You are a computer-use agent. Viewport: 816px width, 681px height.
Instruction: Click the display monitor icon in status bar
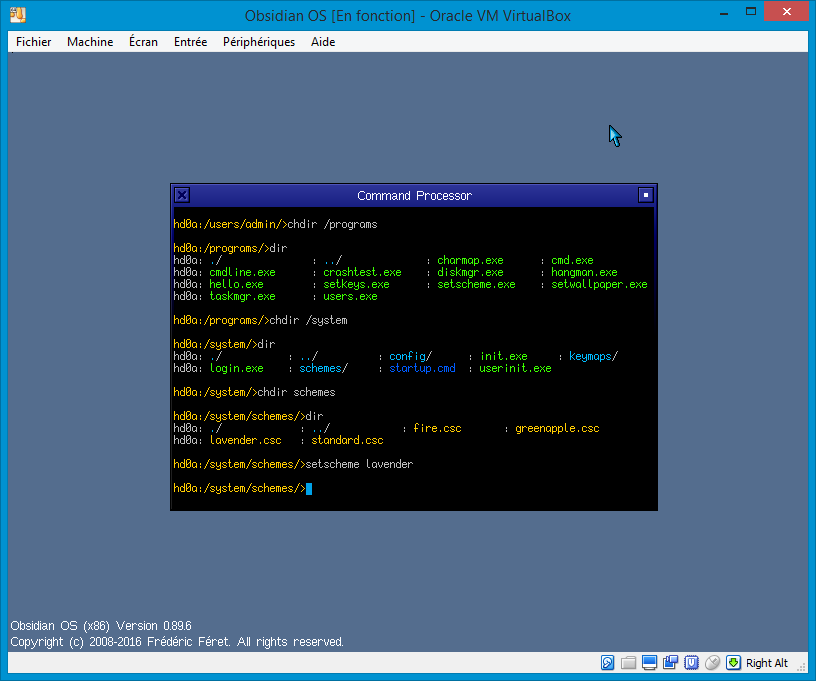(649, 663)
